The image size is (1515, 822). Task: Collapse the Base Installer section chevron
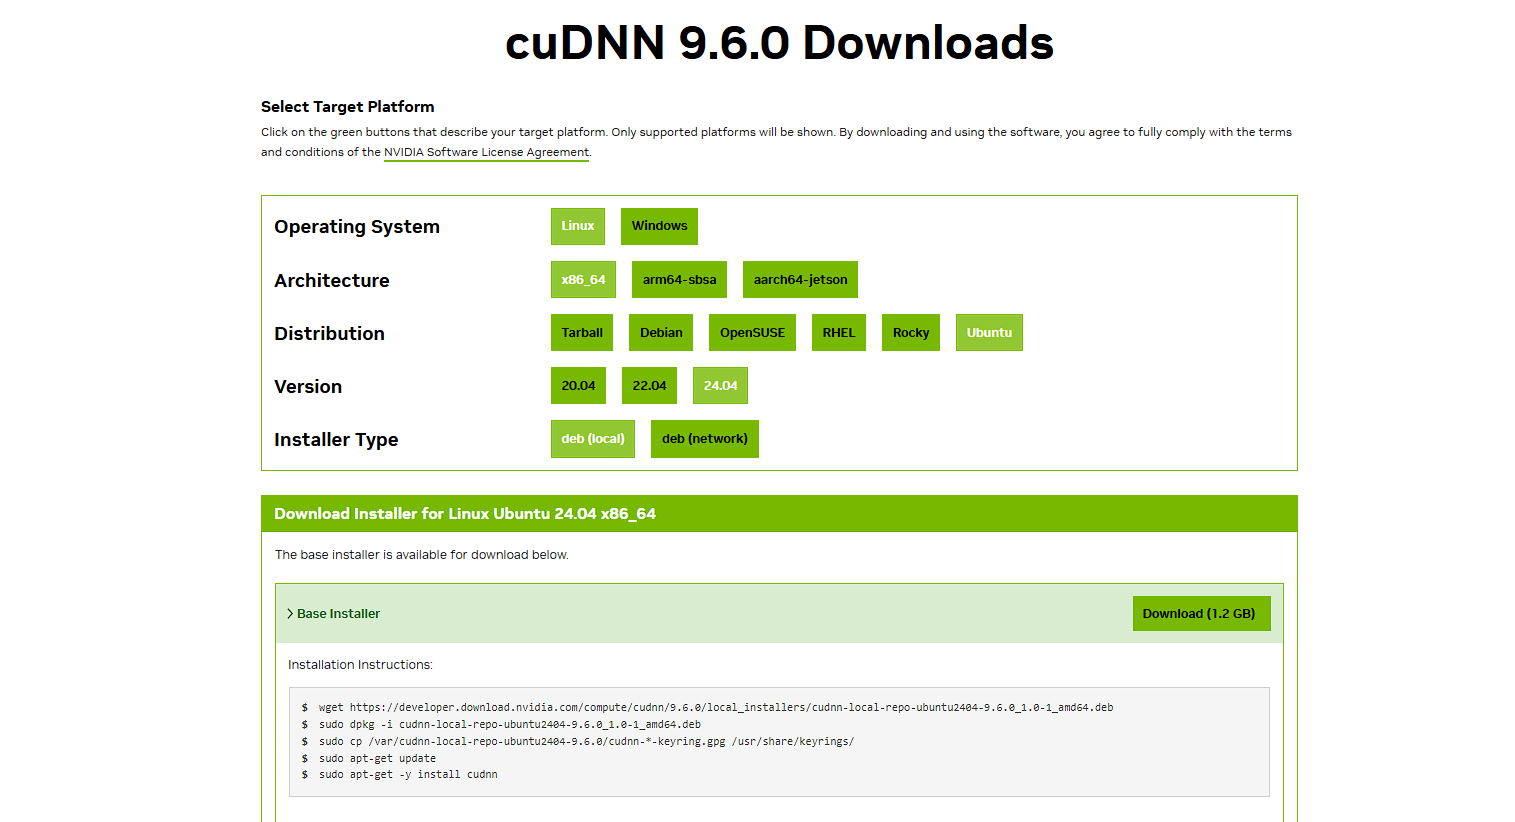(x=290, y=614)
